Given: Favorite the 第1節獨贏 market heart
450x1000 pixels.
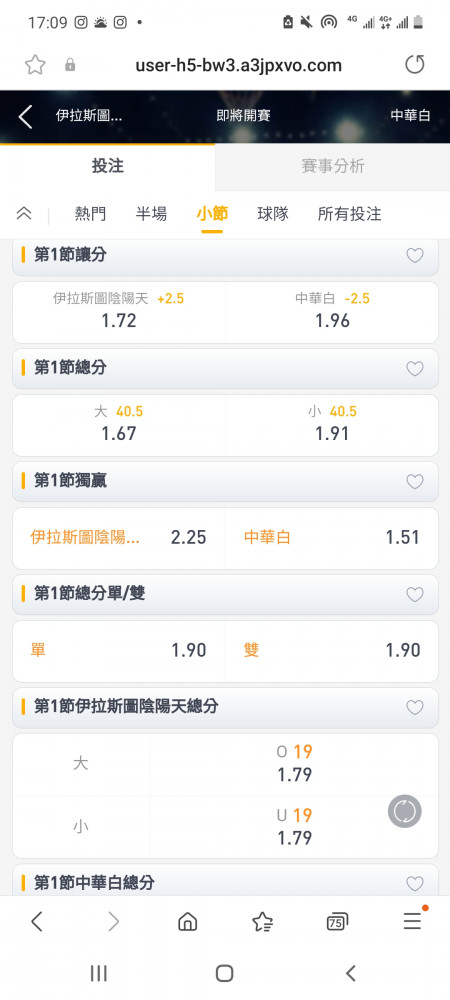Looking at the screenshot, I should point(415,482).
